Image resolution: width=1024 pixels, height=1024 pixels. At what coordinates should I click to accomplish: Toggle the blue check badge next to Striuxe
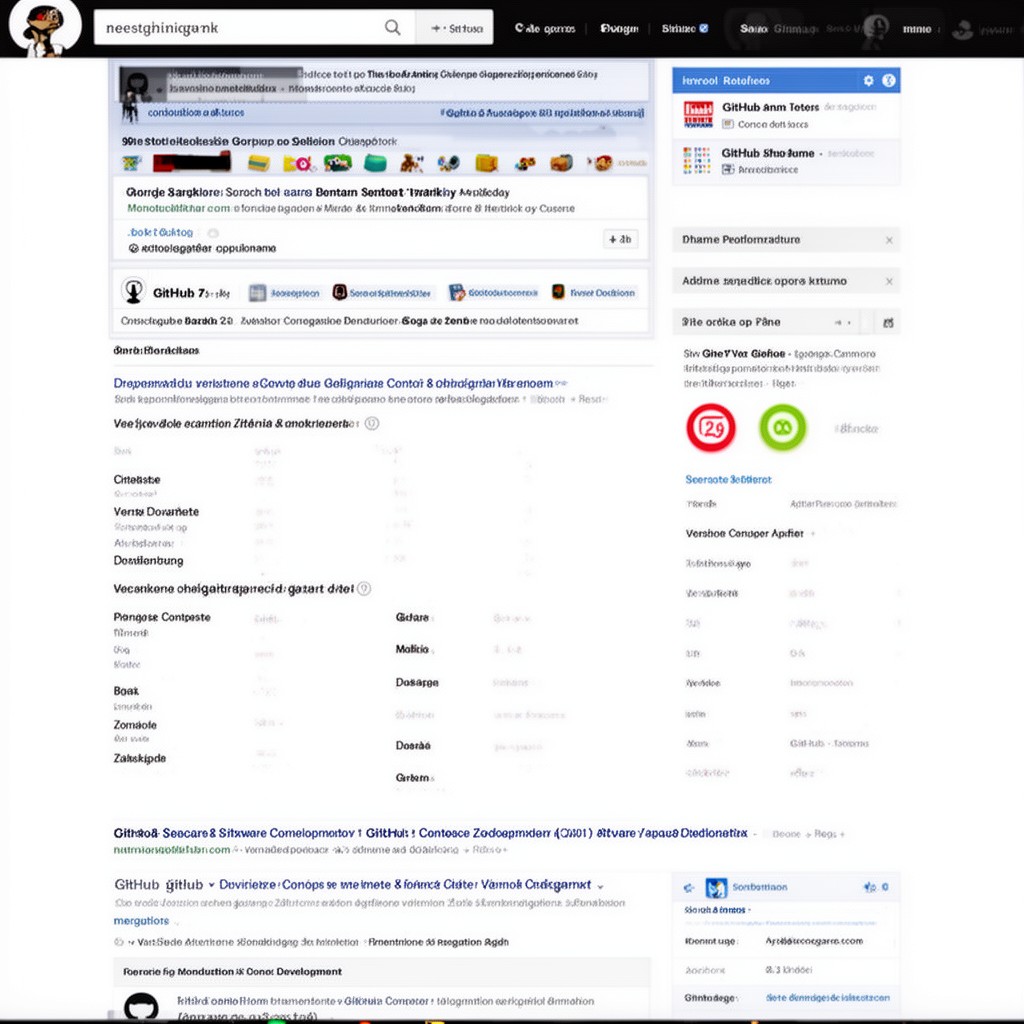704,28
